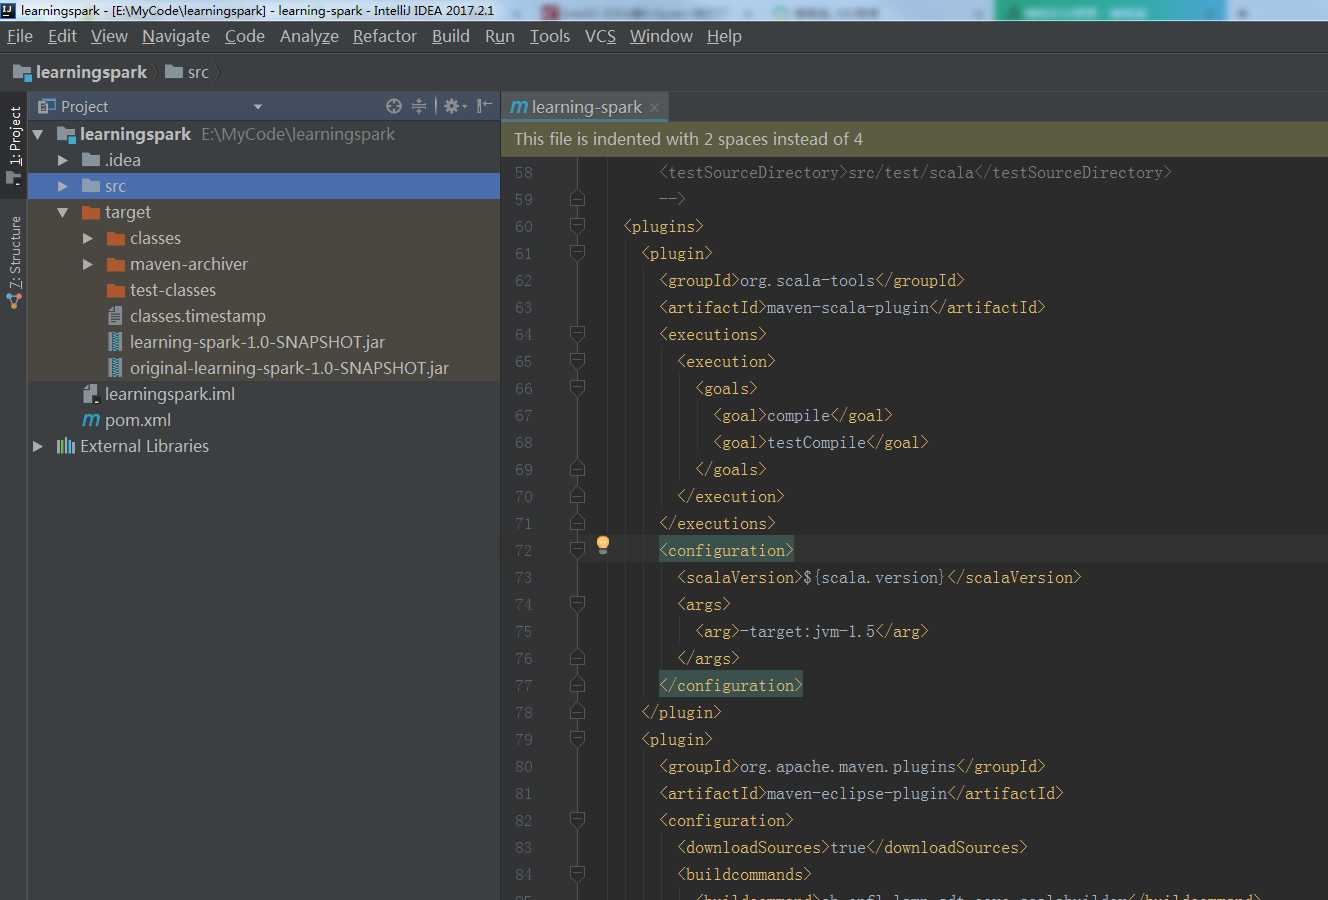Fold the plugin tag at line 79

(x=577, y=738)
